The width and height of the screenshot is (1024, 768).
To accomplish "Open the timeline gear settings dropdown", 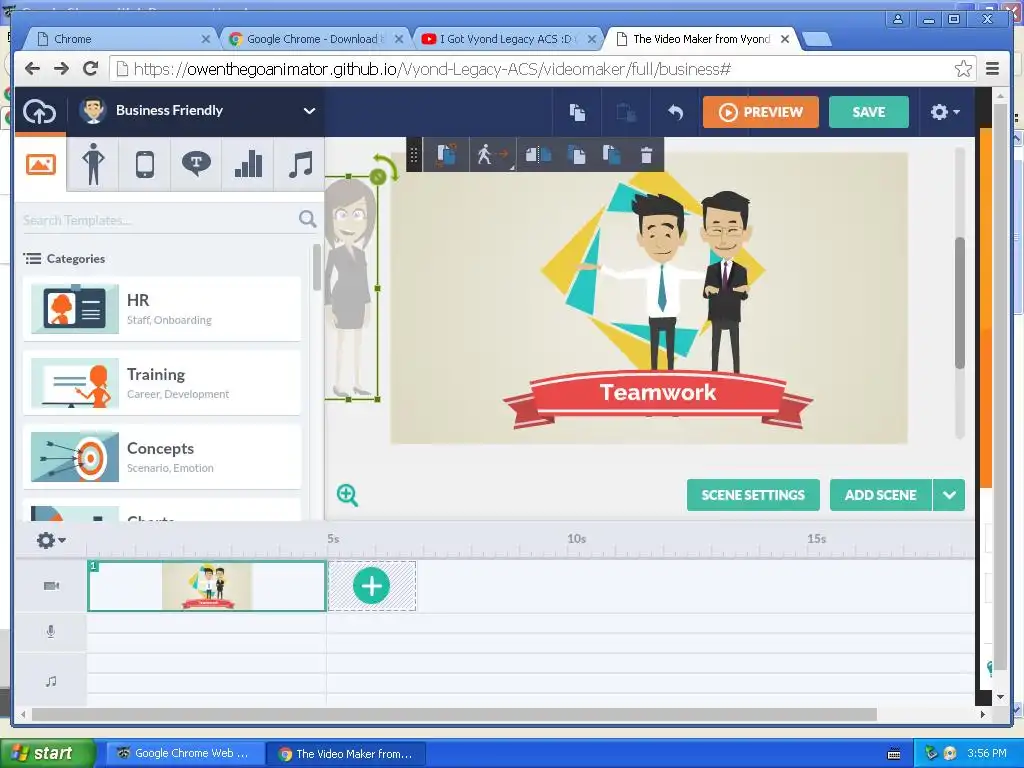I will (x=51, y=540).
